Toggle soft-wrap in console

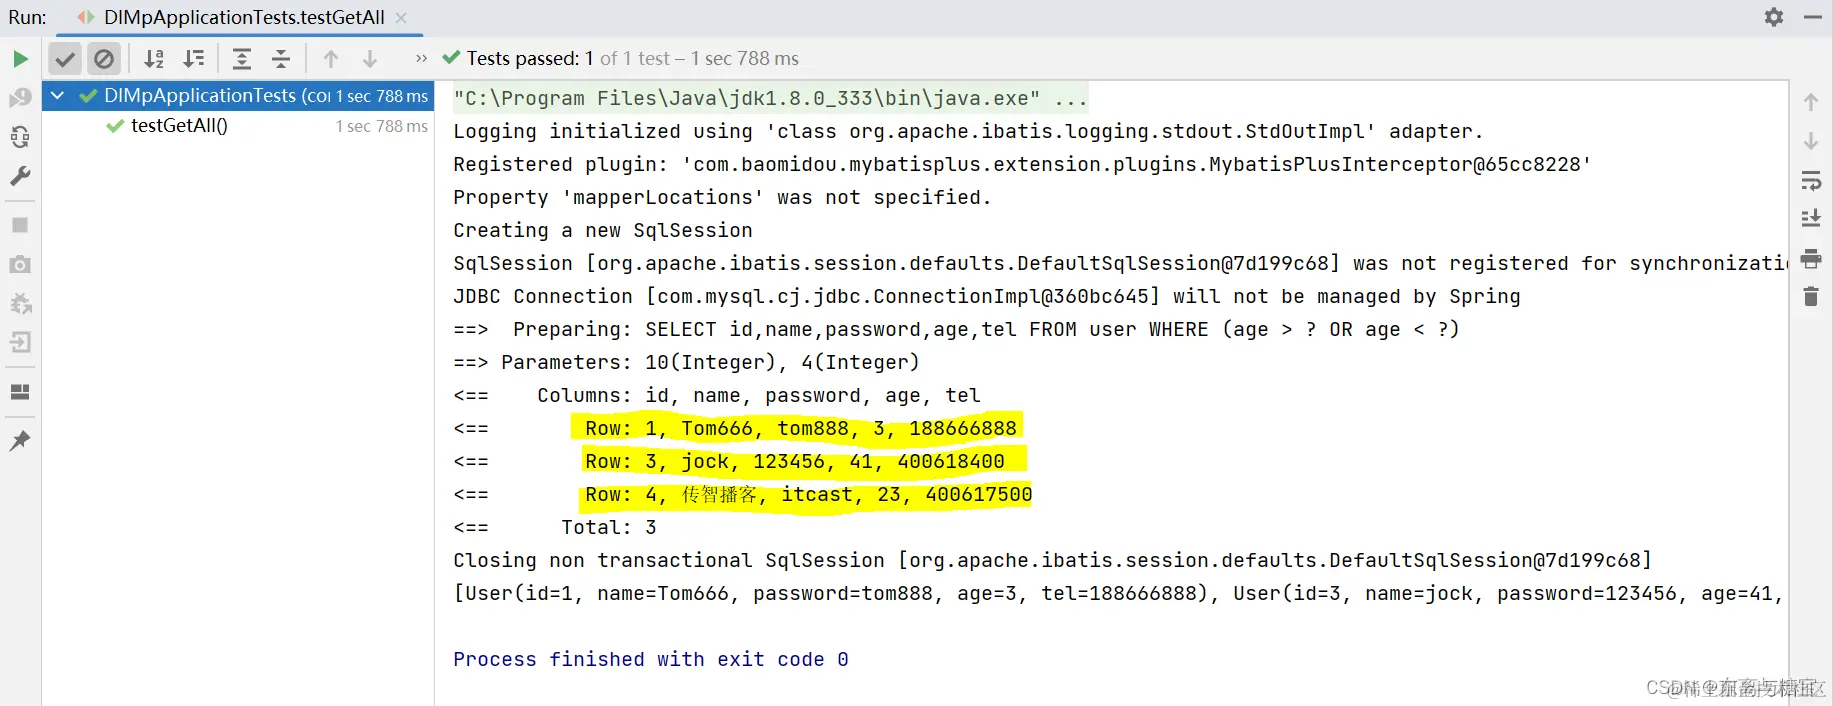1811,181
